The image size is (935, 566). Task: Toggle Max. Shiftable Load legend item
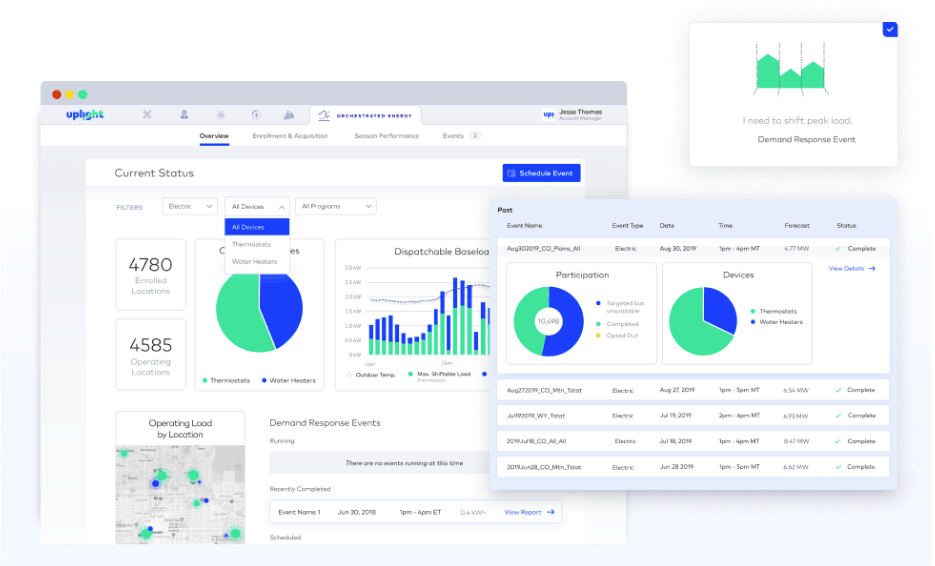439,374
